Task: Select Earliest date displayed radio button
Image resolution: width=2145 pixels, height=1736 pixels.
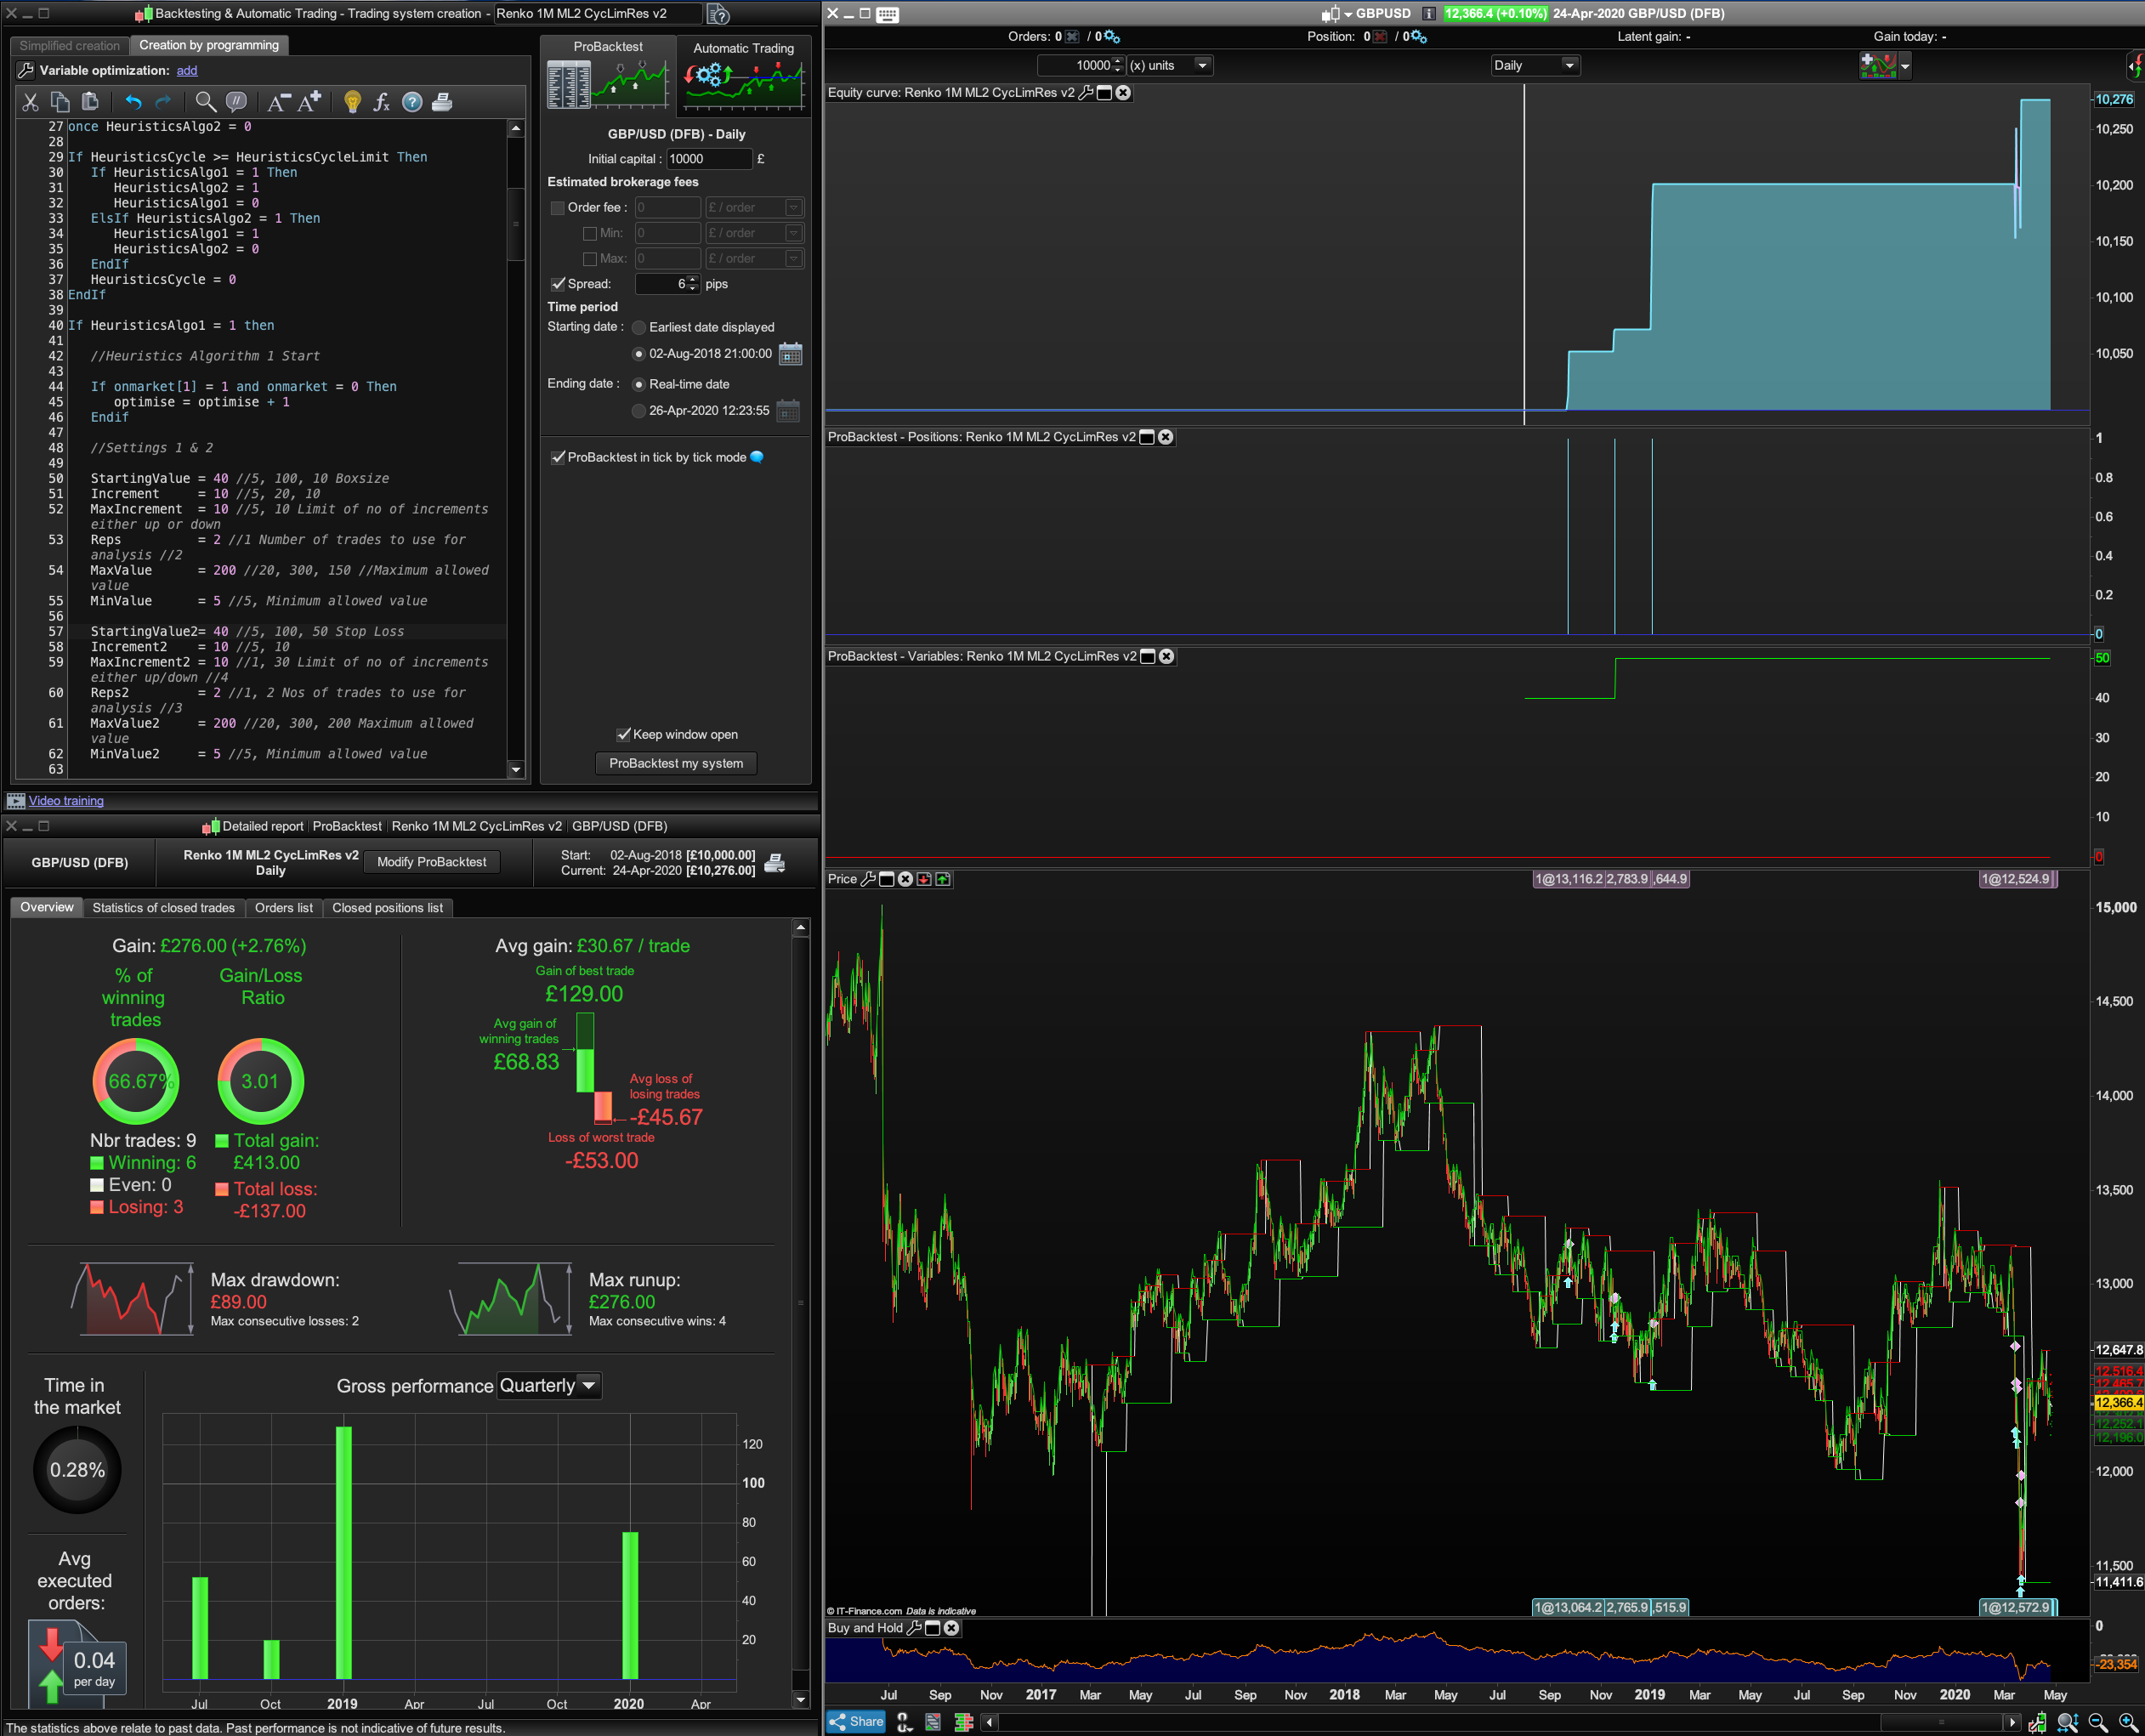Action: click(x=639, y=327)
